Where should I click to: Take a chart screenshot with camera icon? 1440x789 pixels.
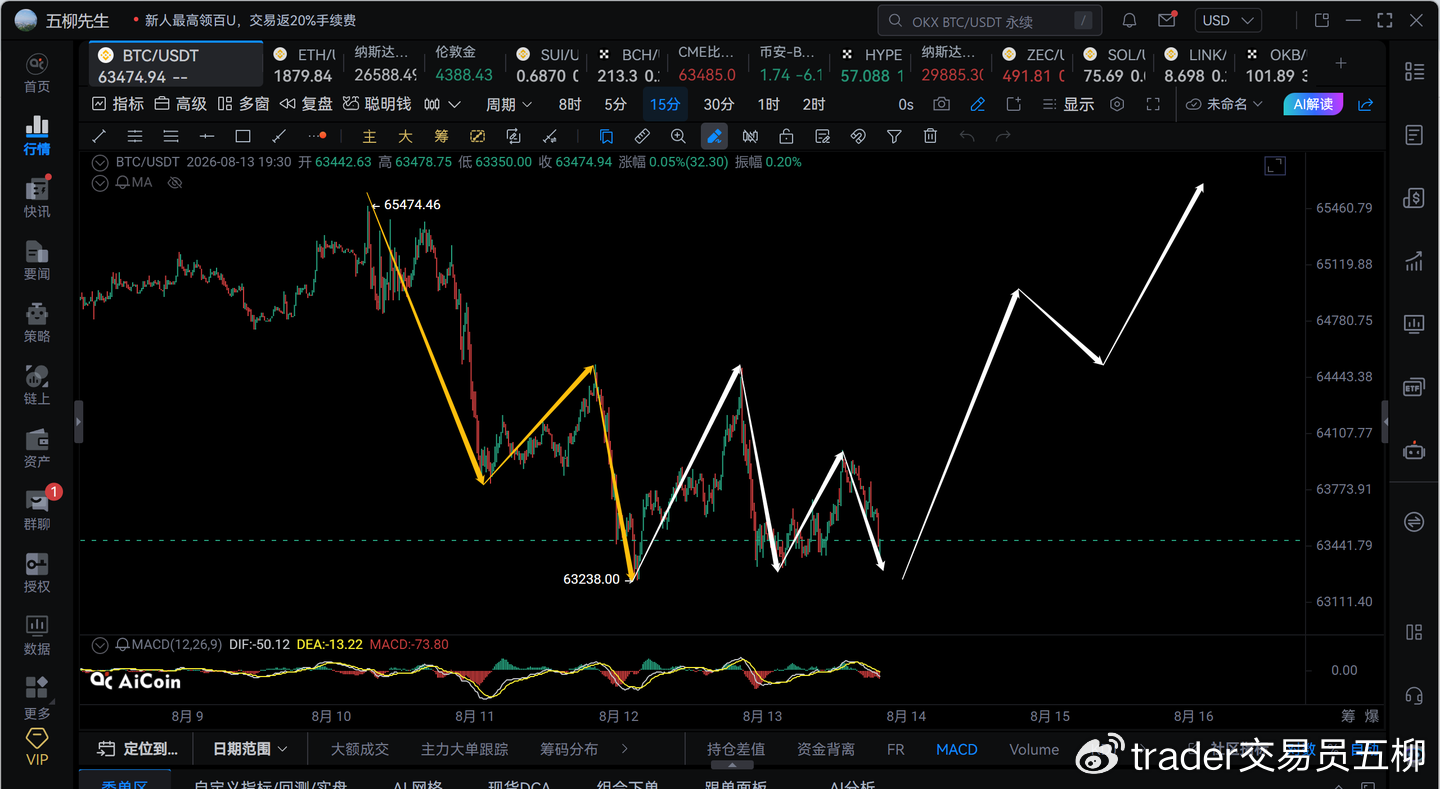[x=941, y=104]
